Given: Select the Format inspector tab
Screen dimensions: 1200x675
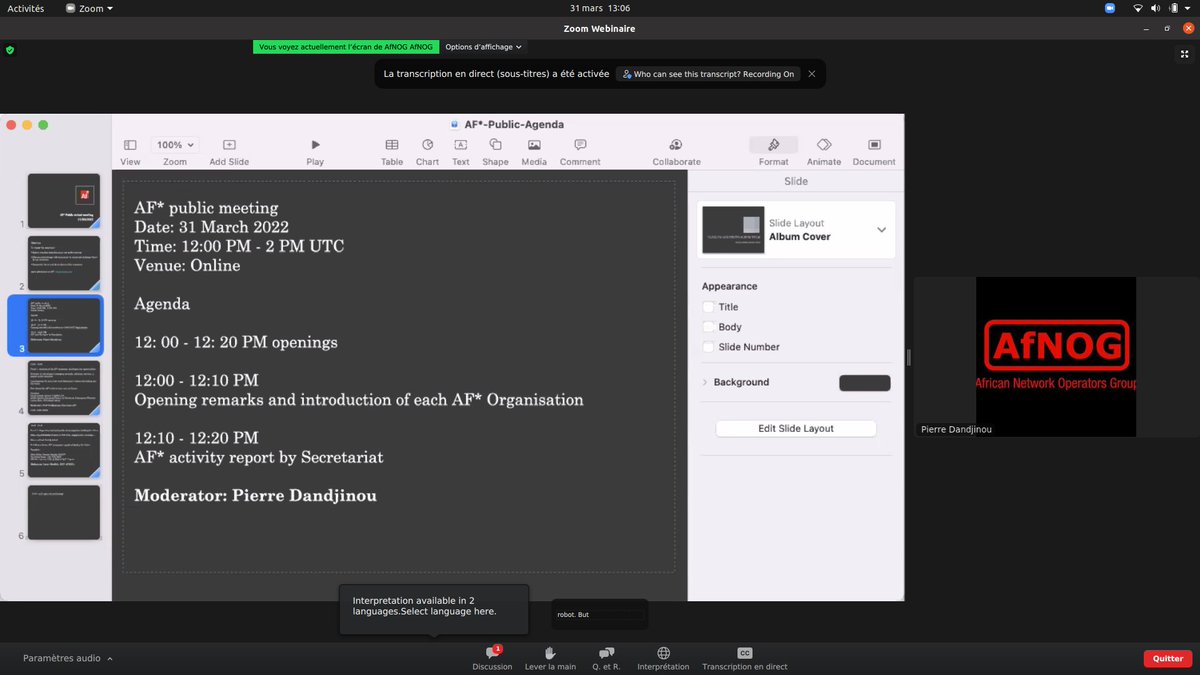Looking at the screenshot, I should click(773, 145).
